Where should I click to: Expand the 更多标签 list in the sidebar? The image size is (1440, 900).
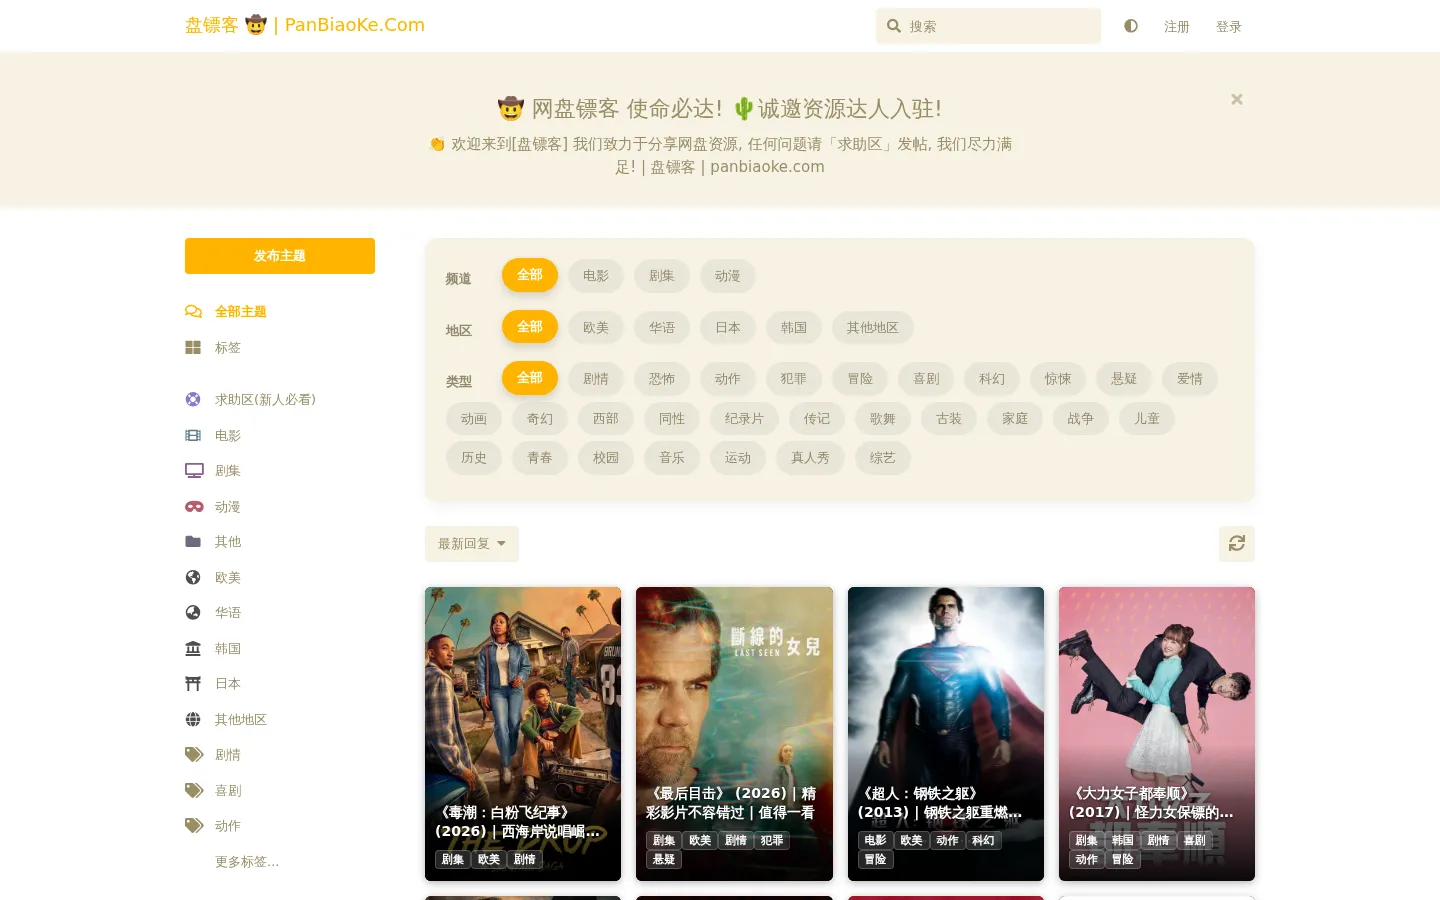click(247, 862)
